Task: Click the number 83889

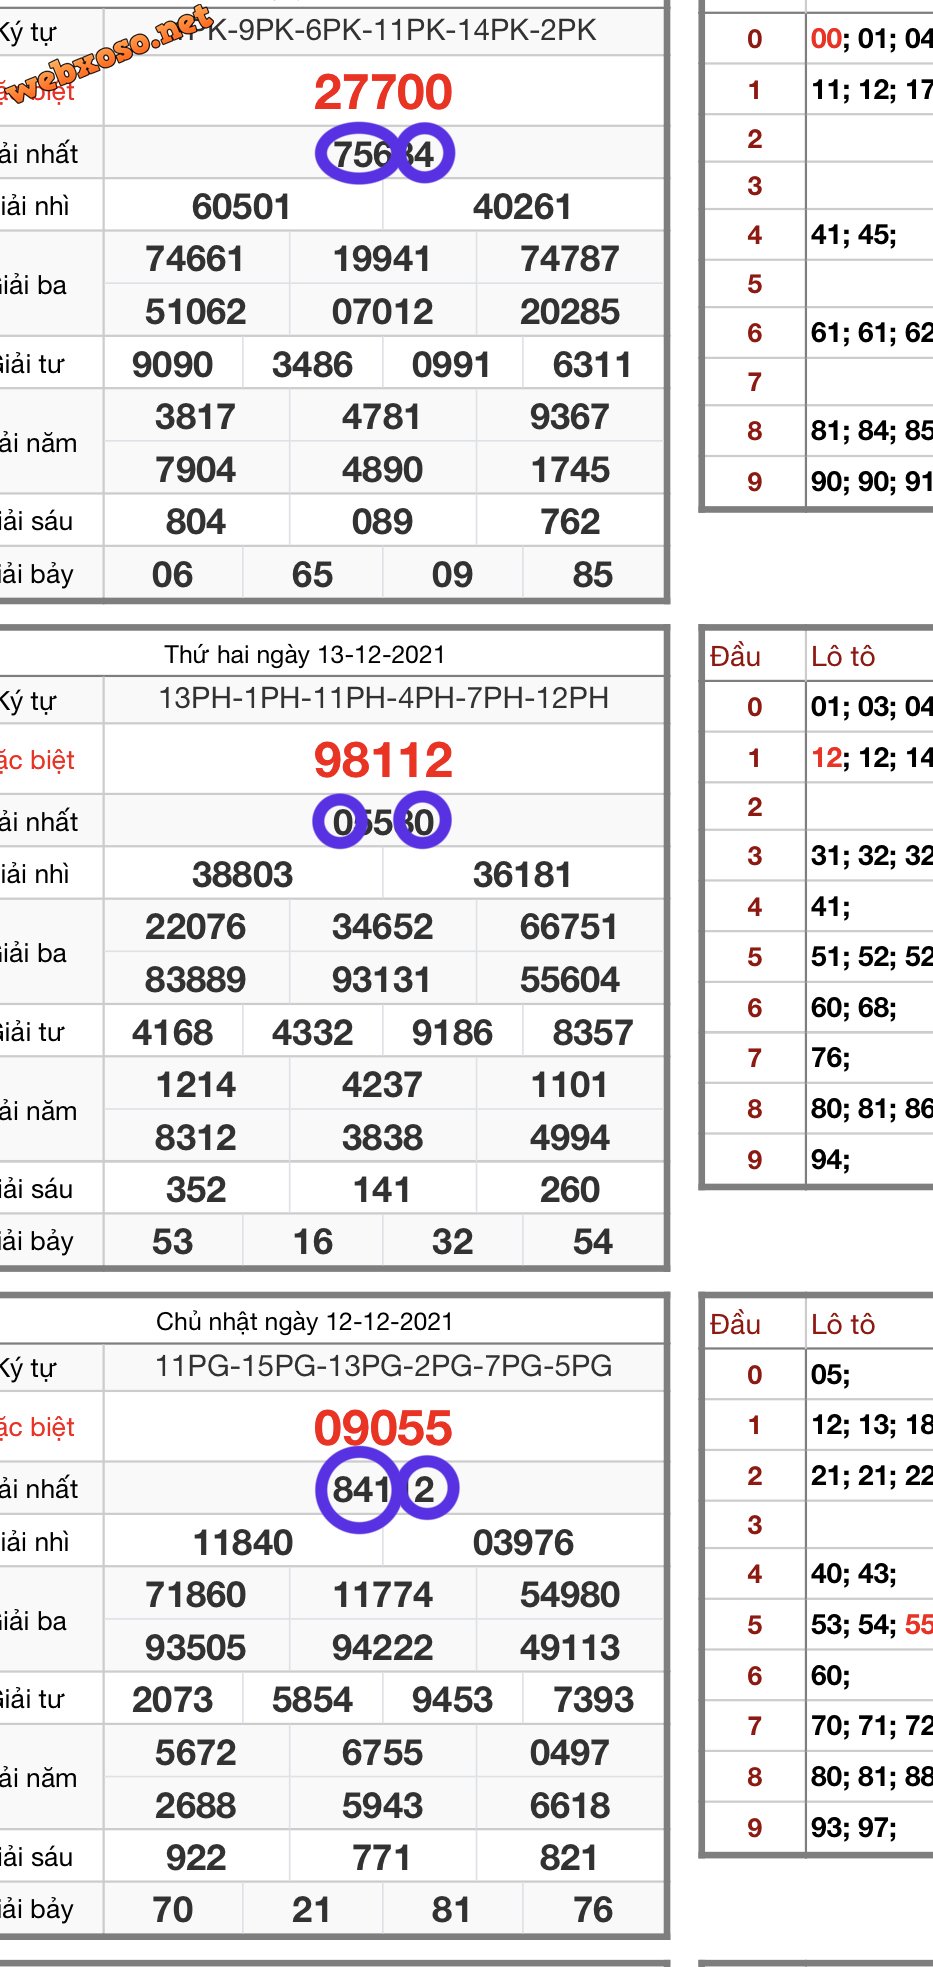Action: [x=195, y=980]
